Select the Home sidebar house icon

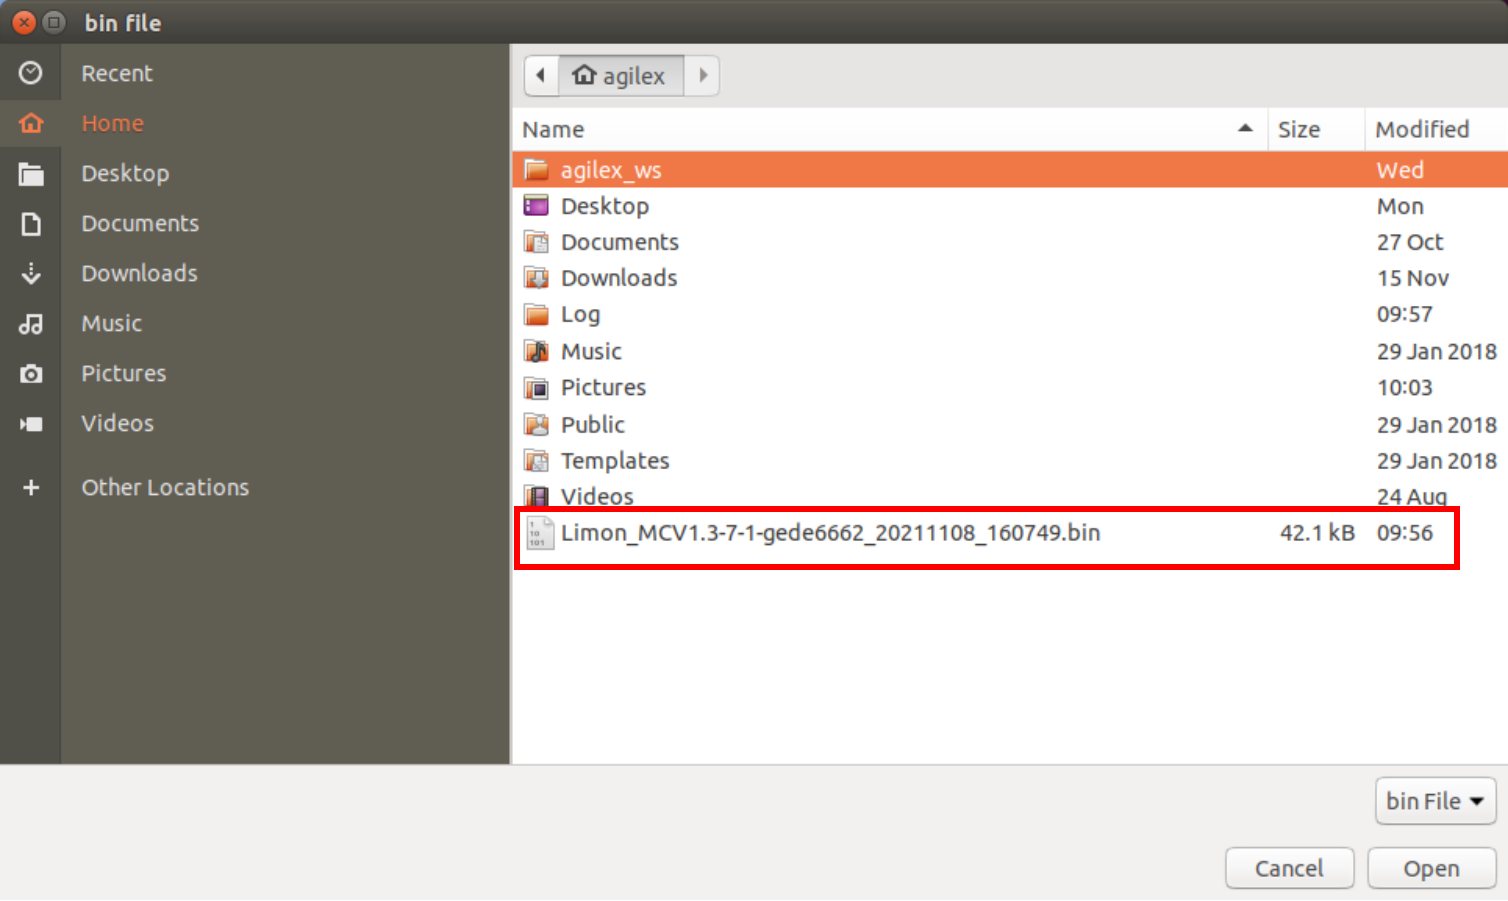tap(31, 123)
